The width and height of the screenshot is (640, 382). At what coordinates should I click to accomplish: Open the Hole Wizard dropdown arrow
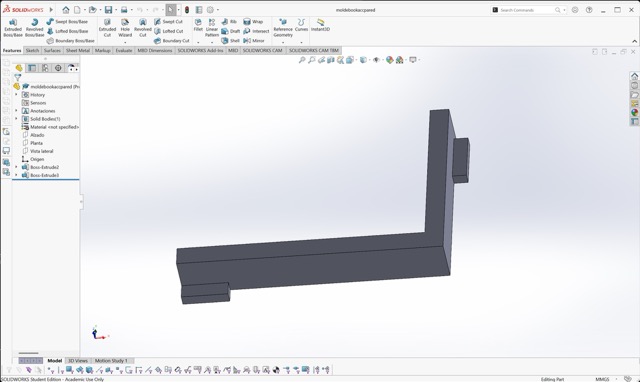125,42
